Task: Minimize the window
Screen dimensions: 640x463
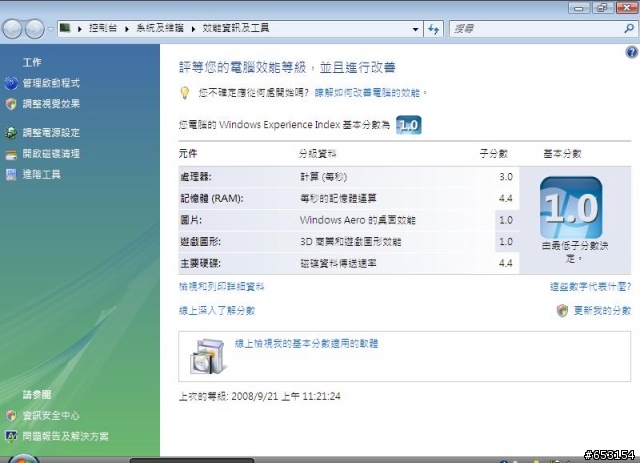Action: [579, 8]
